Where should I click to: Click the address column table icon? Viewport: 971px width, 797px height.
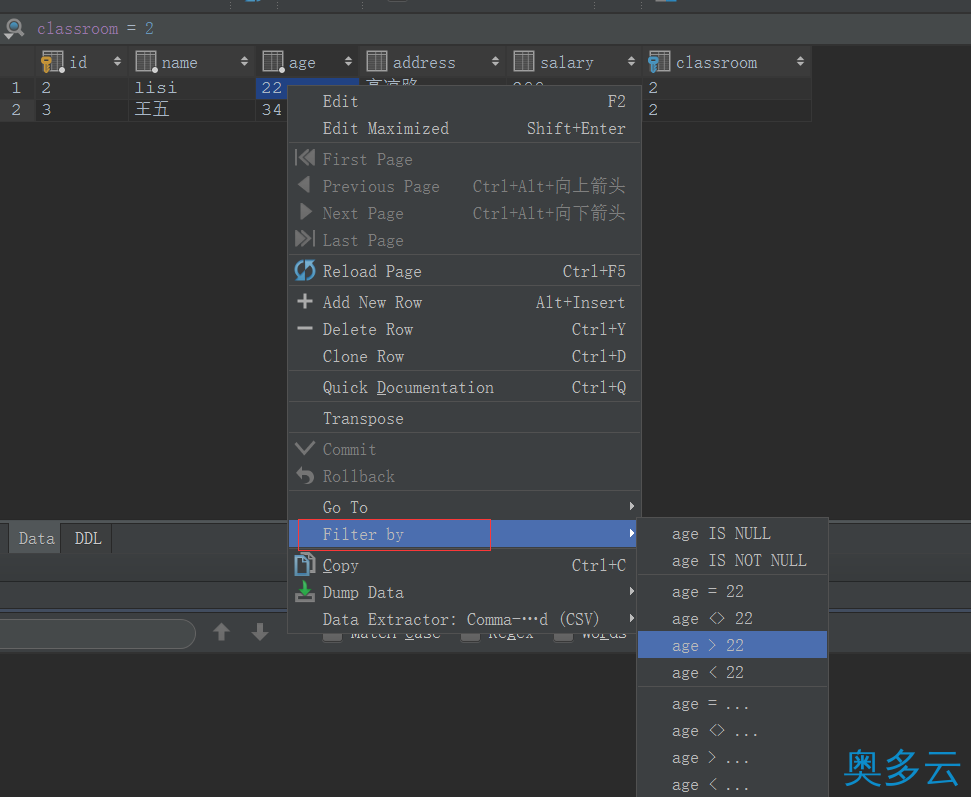(377, 62)
